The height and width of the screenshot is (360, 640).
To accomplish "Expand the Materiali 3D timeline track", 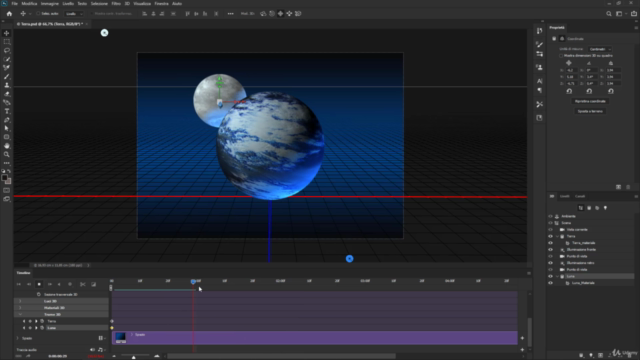I will (20, 308).
